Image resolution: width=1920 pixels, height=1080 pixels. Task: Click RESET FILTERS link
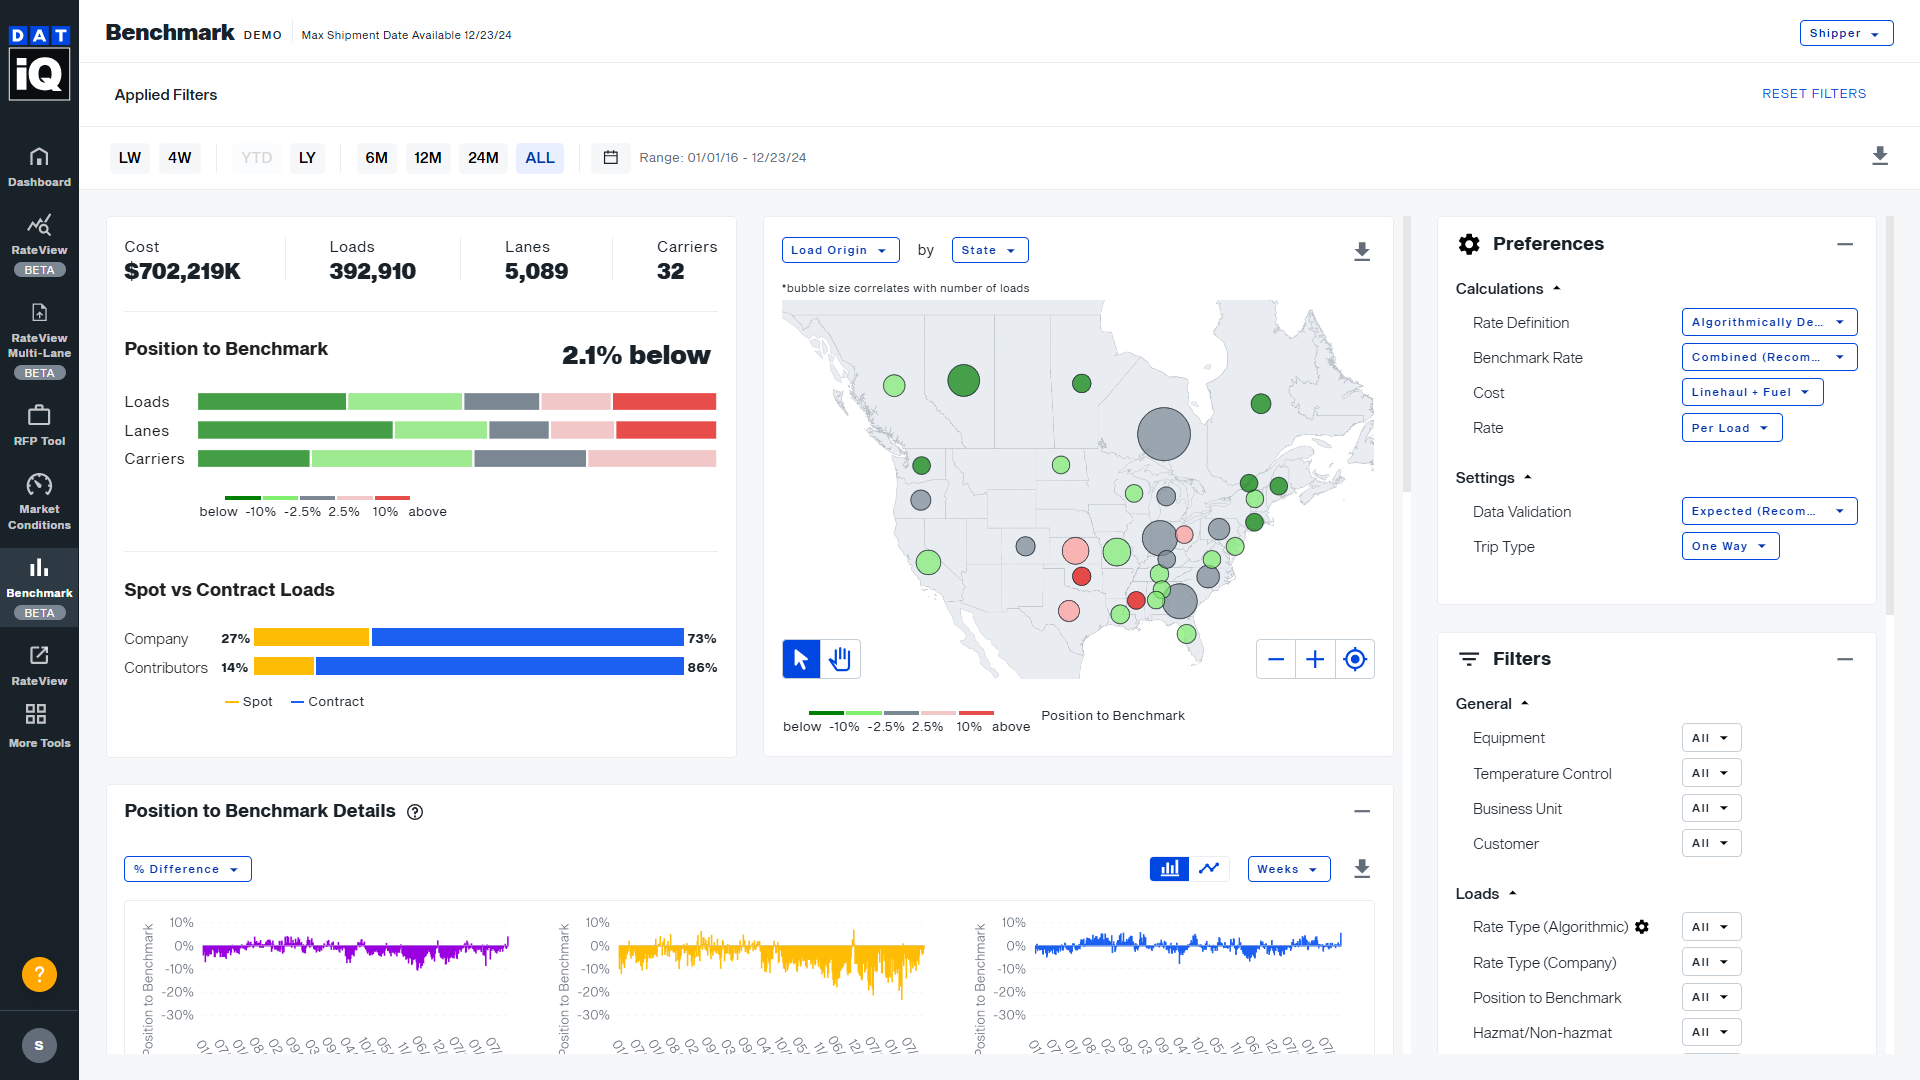1813,93
